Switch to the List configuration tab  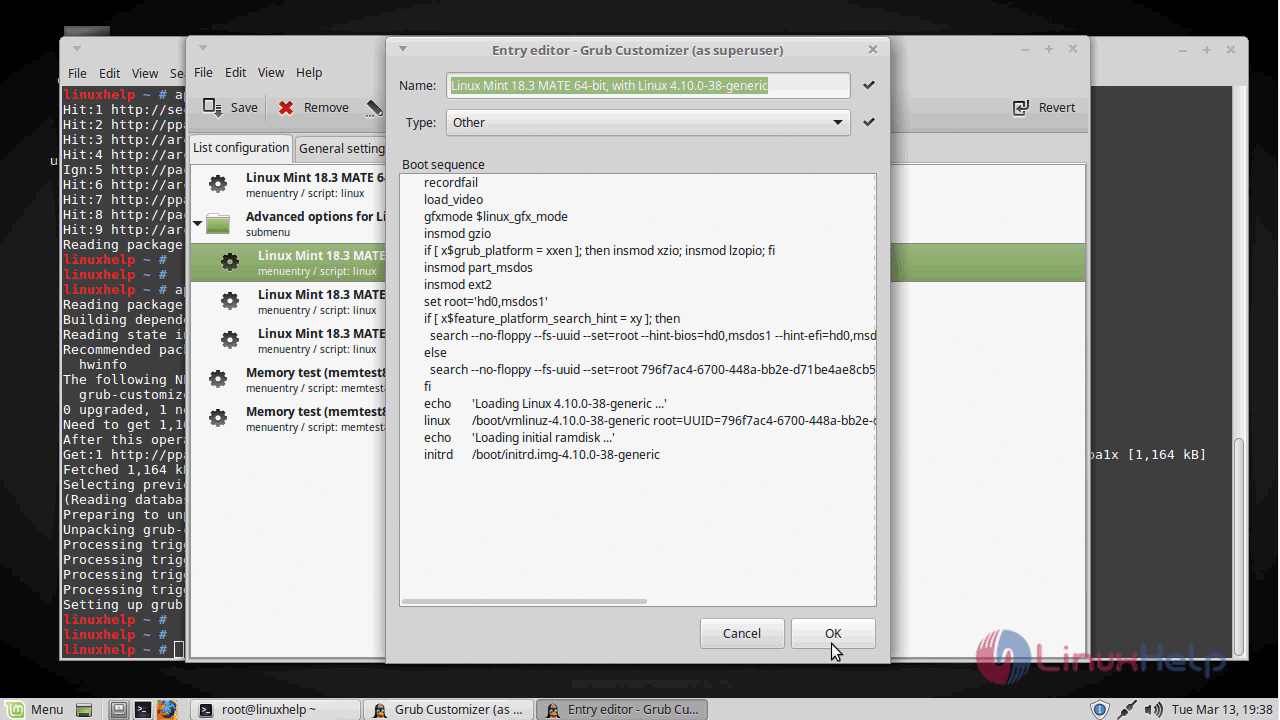(240, 148)
